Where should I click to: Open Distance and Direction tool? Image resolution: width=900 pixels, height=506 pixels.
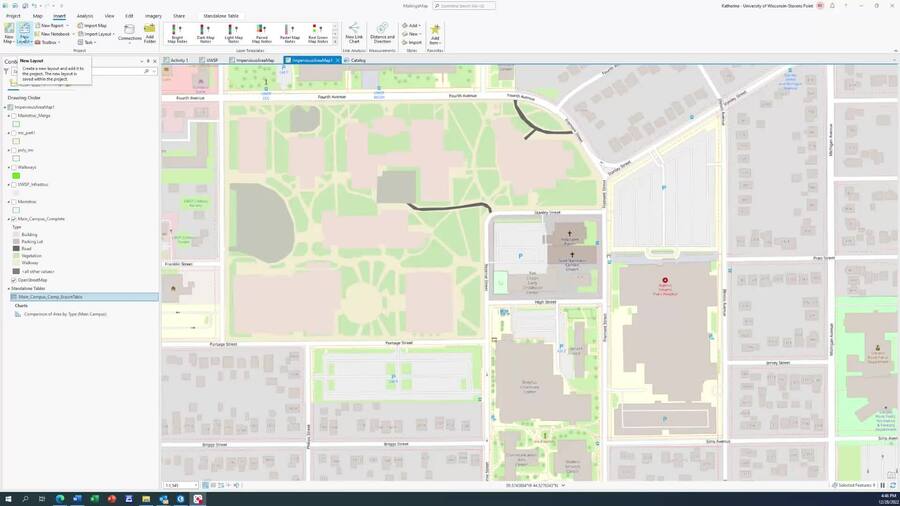(x=382, y=33)
